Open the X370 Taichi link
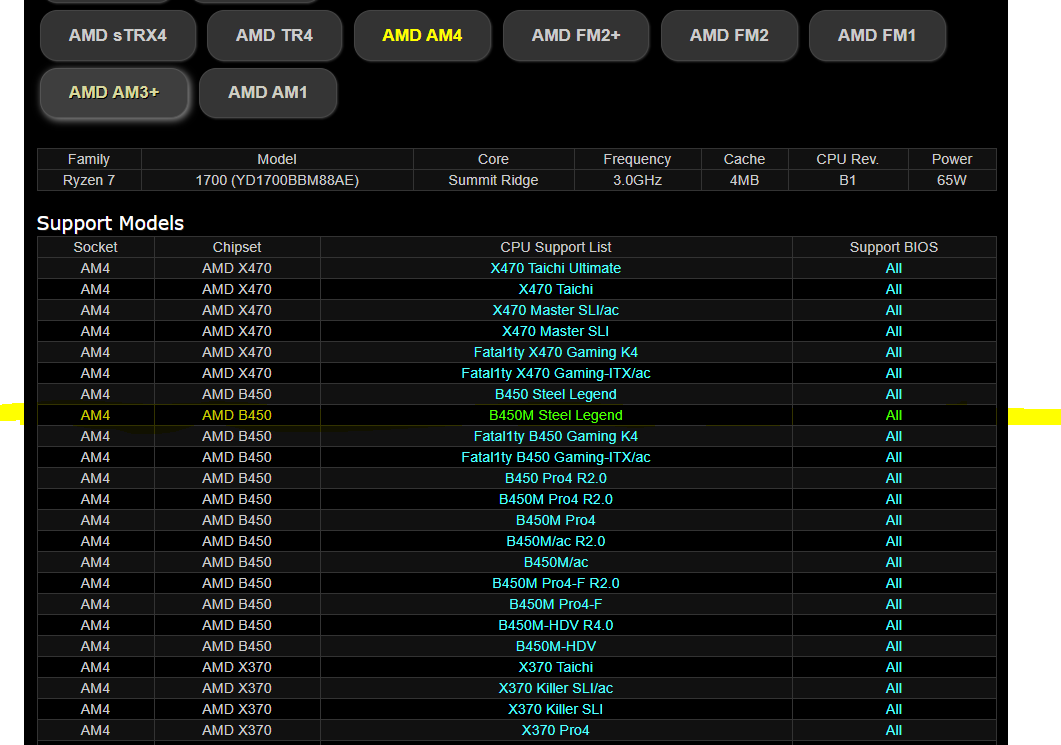 556,667
